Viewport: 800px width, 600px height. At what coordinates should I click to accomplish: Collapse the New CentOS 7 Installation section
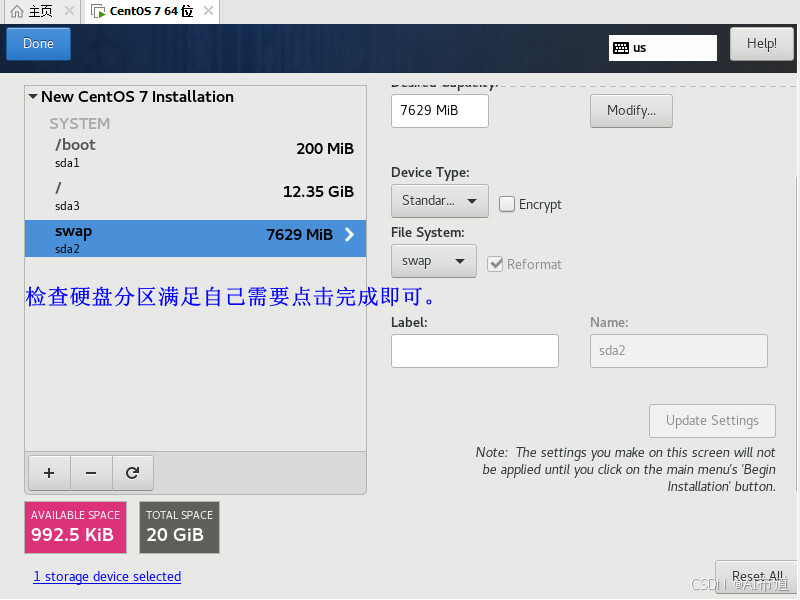(33, 96)
